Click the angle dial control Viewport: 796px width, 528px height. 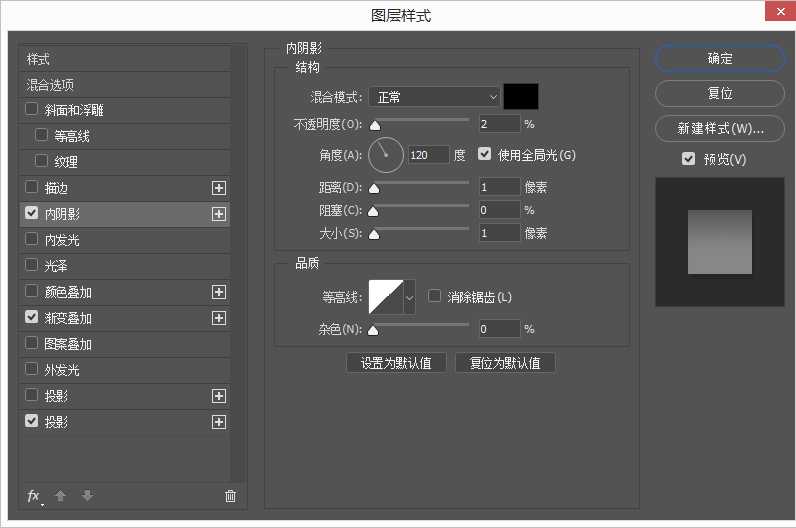click(x=386, y=154)
